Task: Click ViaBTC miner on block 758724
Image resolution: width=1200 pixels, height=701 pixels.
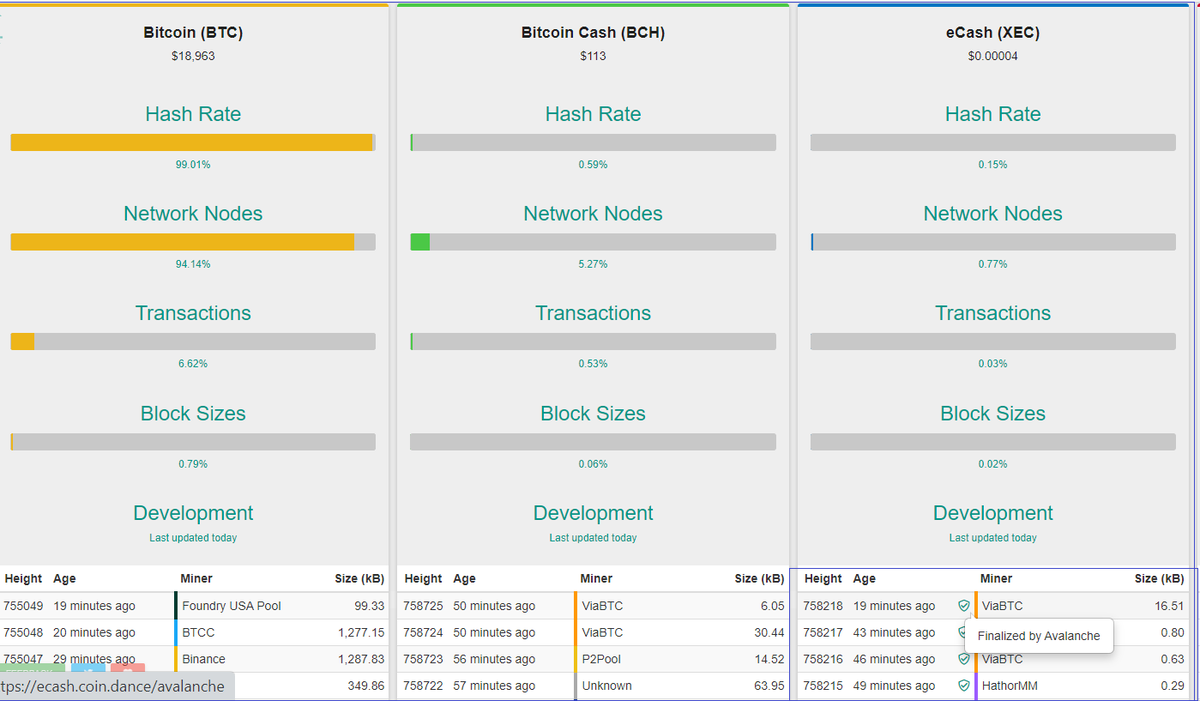Action: tap(602, 633)
